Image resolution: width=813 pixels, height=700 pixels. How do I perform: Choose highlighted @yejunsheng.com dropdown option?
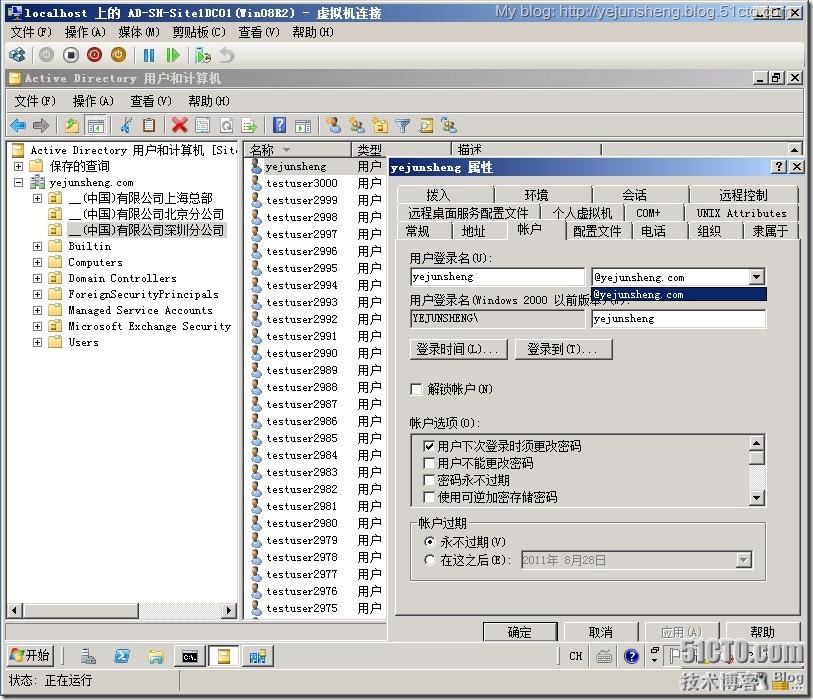click(679, 295)
